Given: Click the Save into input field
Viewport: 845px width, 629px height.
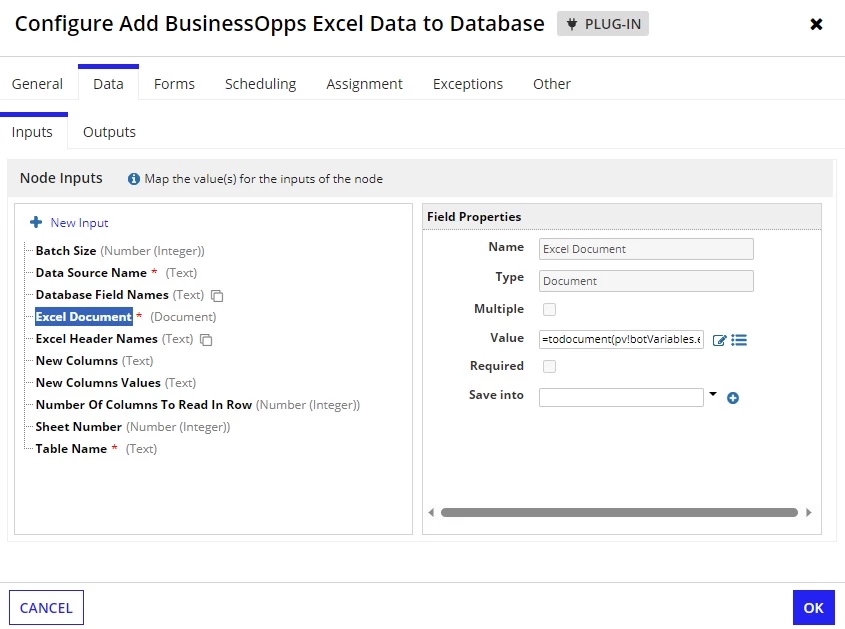Looking at the screenshot, I should coord(621,397).
